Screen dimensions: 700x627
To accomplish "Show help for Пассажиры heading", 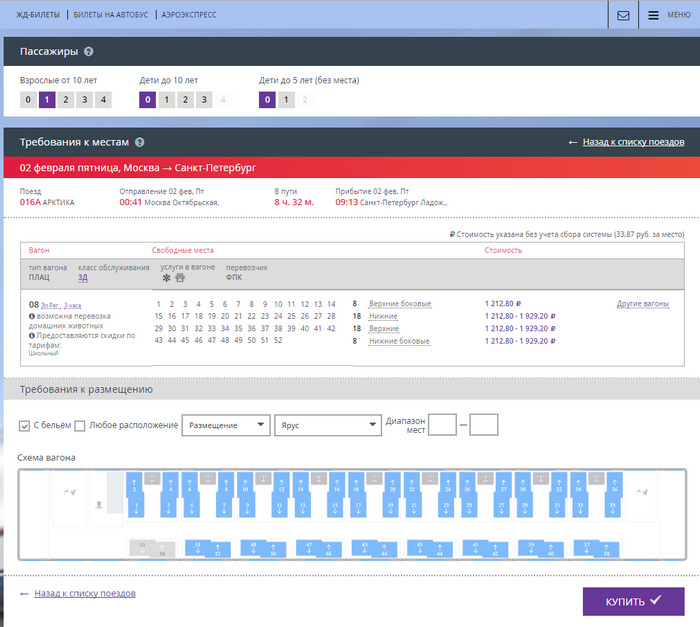I will [x=88, y=51].
